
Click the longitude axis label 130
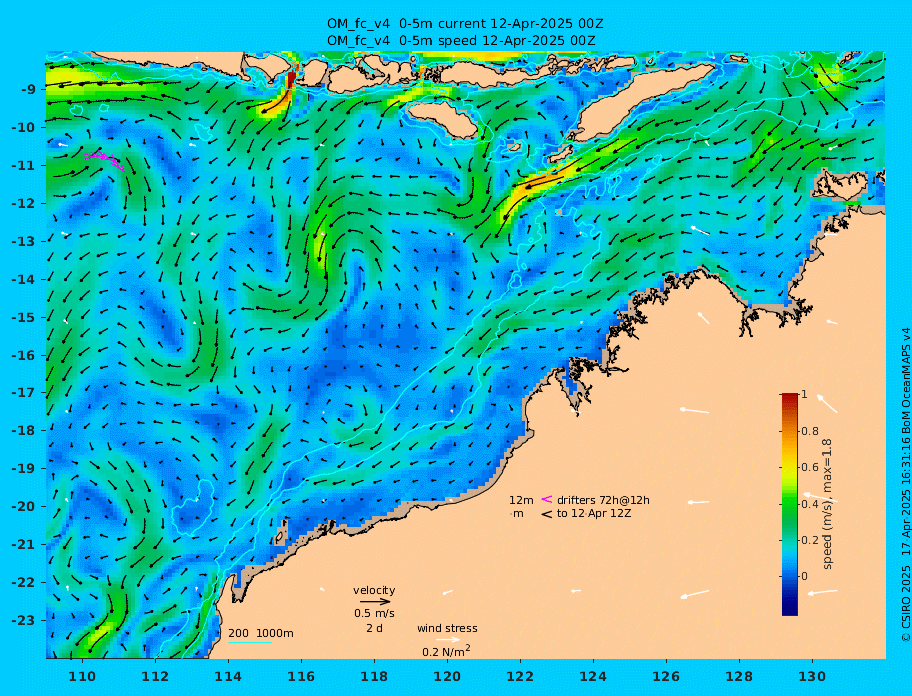tap(812, 677)
